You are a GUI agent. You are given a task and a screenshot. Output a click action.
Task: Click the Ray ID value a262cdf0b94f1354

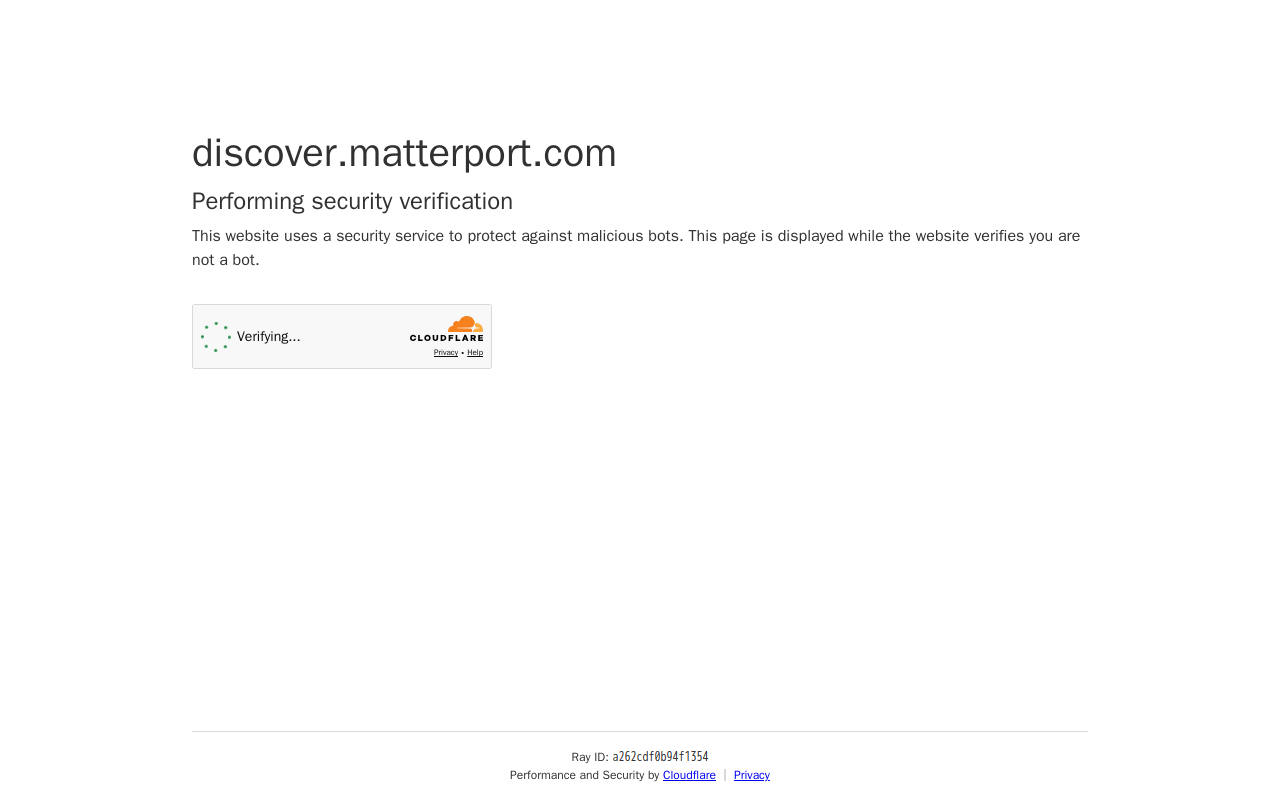coord(660,757)
